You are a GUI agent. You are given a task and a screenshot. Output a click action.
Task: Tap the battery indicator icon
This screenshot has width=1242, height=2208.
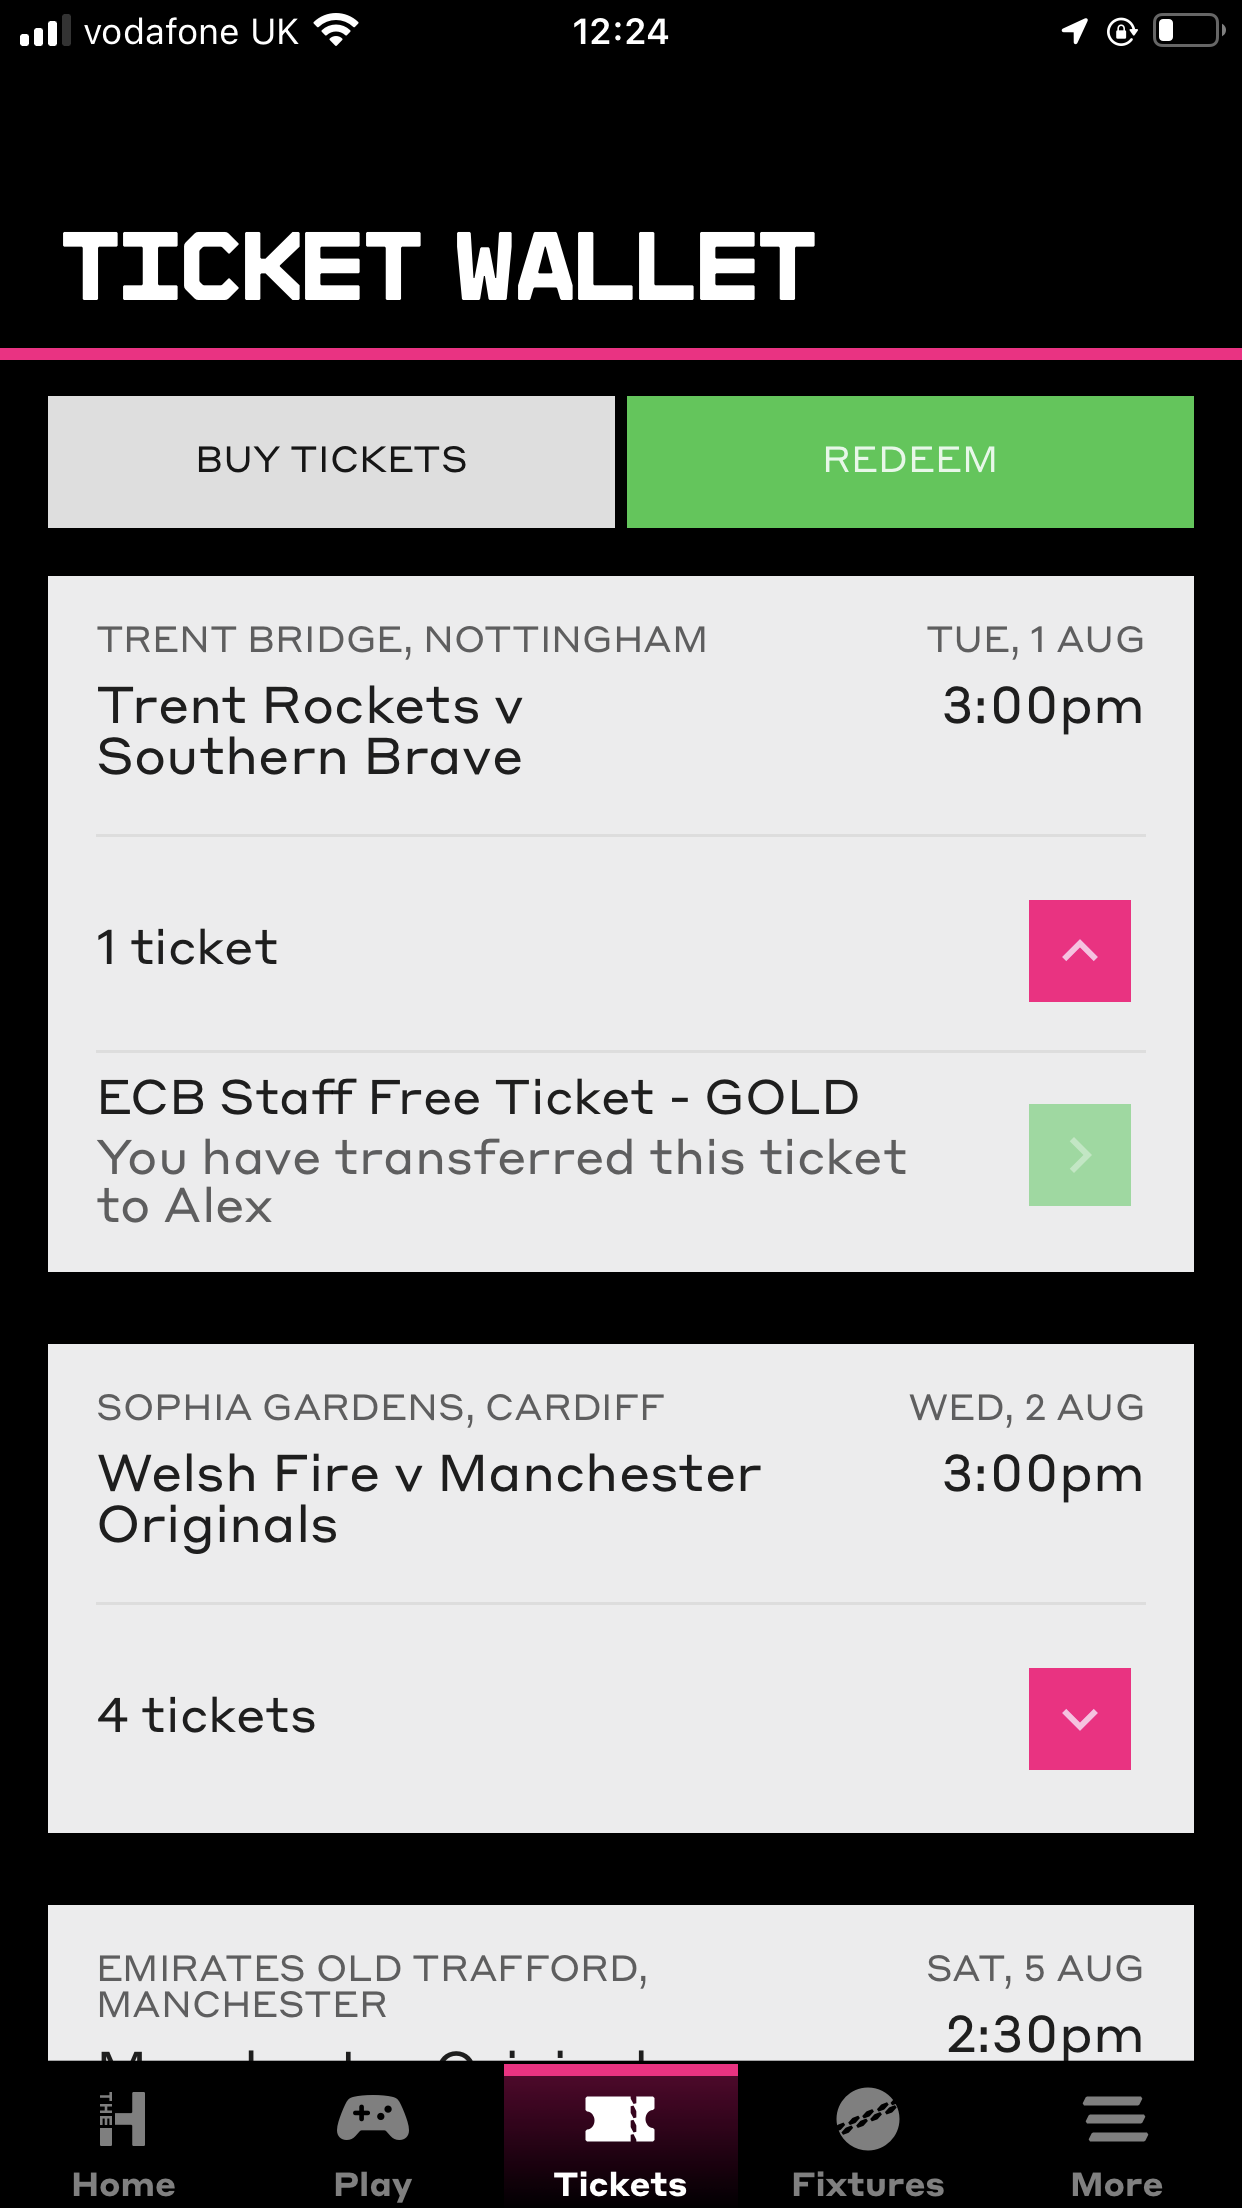coord(1189,31)
